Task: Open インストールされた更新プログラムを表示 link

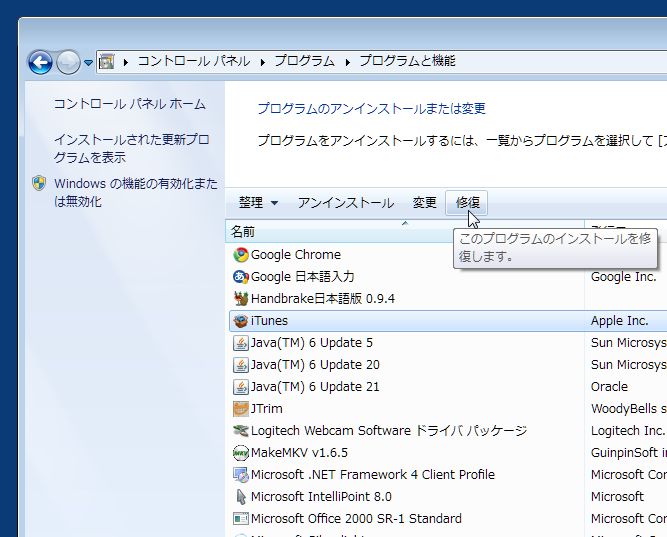Action: click(131, 149)
